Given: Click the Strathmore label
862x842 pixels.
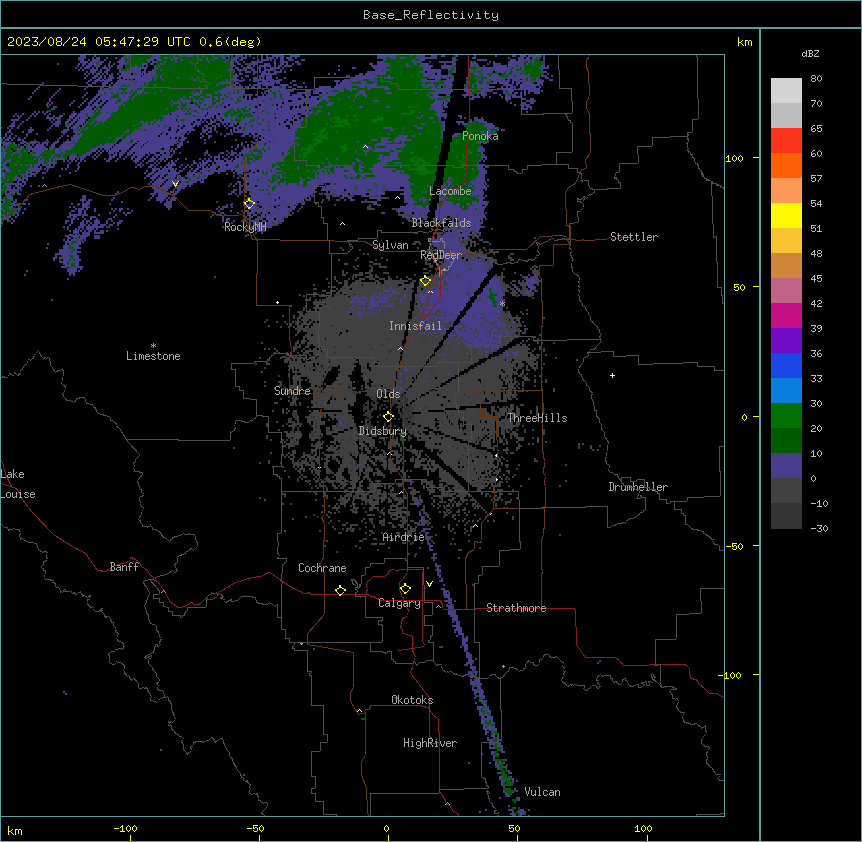Looking at the screenshot, I should 516,608.
